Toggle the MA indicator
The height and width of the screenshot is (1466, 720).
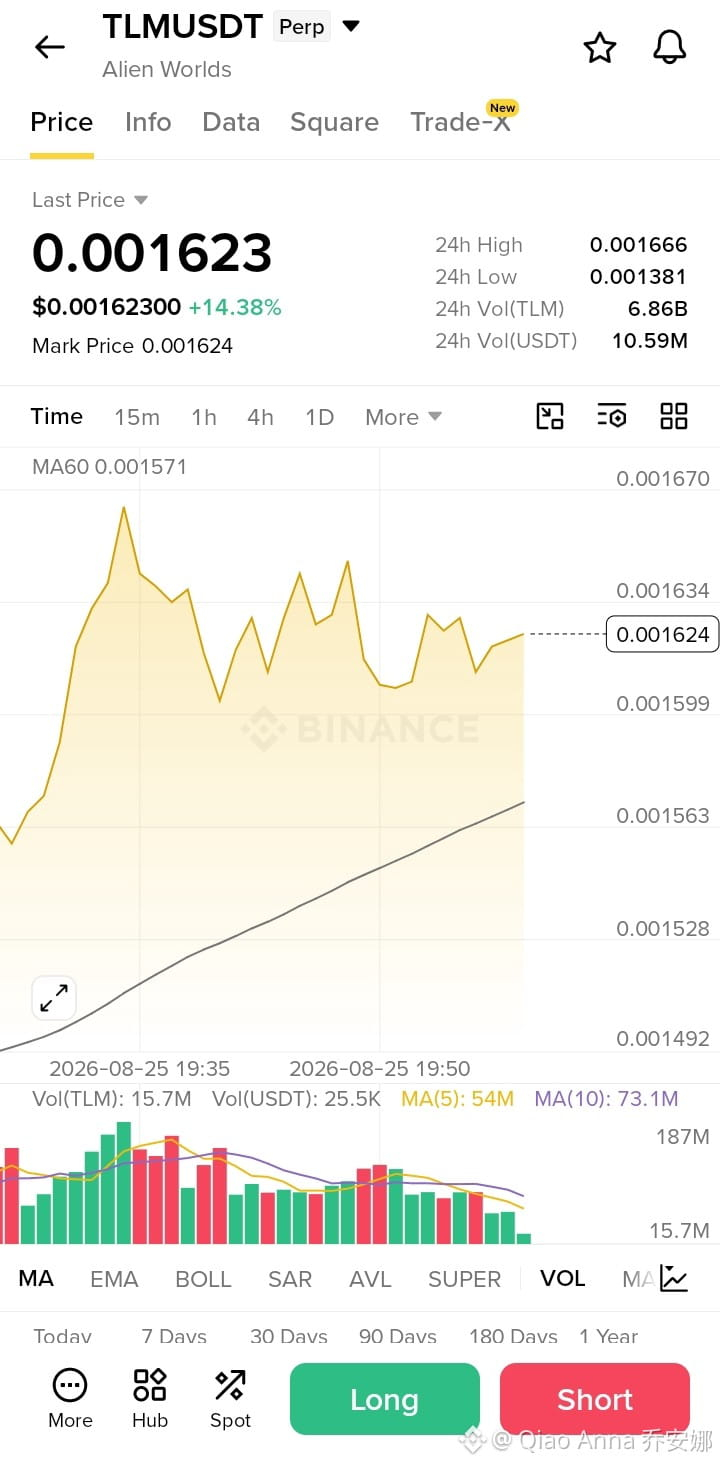[36, 1278]
